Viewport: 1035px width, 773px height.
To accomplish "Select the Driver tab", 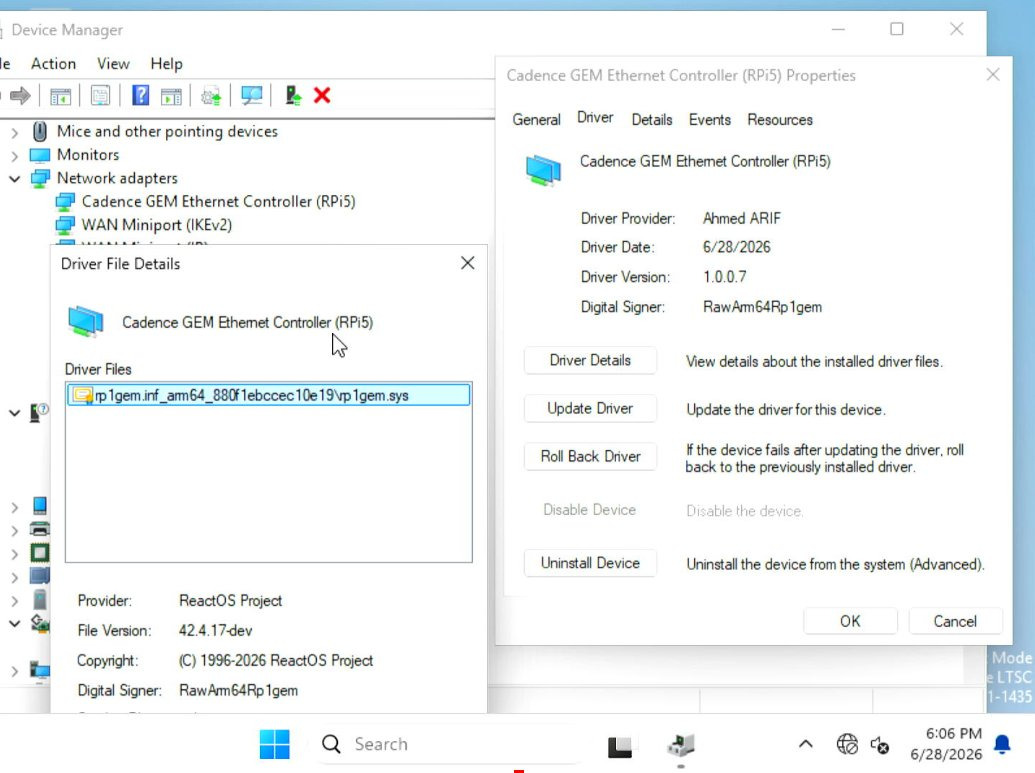I will [595, 118].
